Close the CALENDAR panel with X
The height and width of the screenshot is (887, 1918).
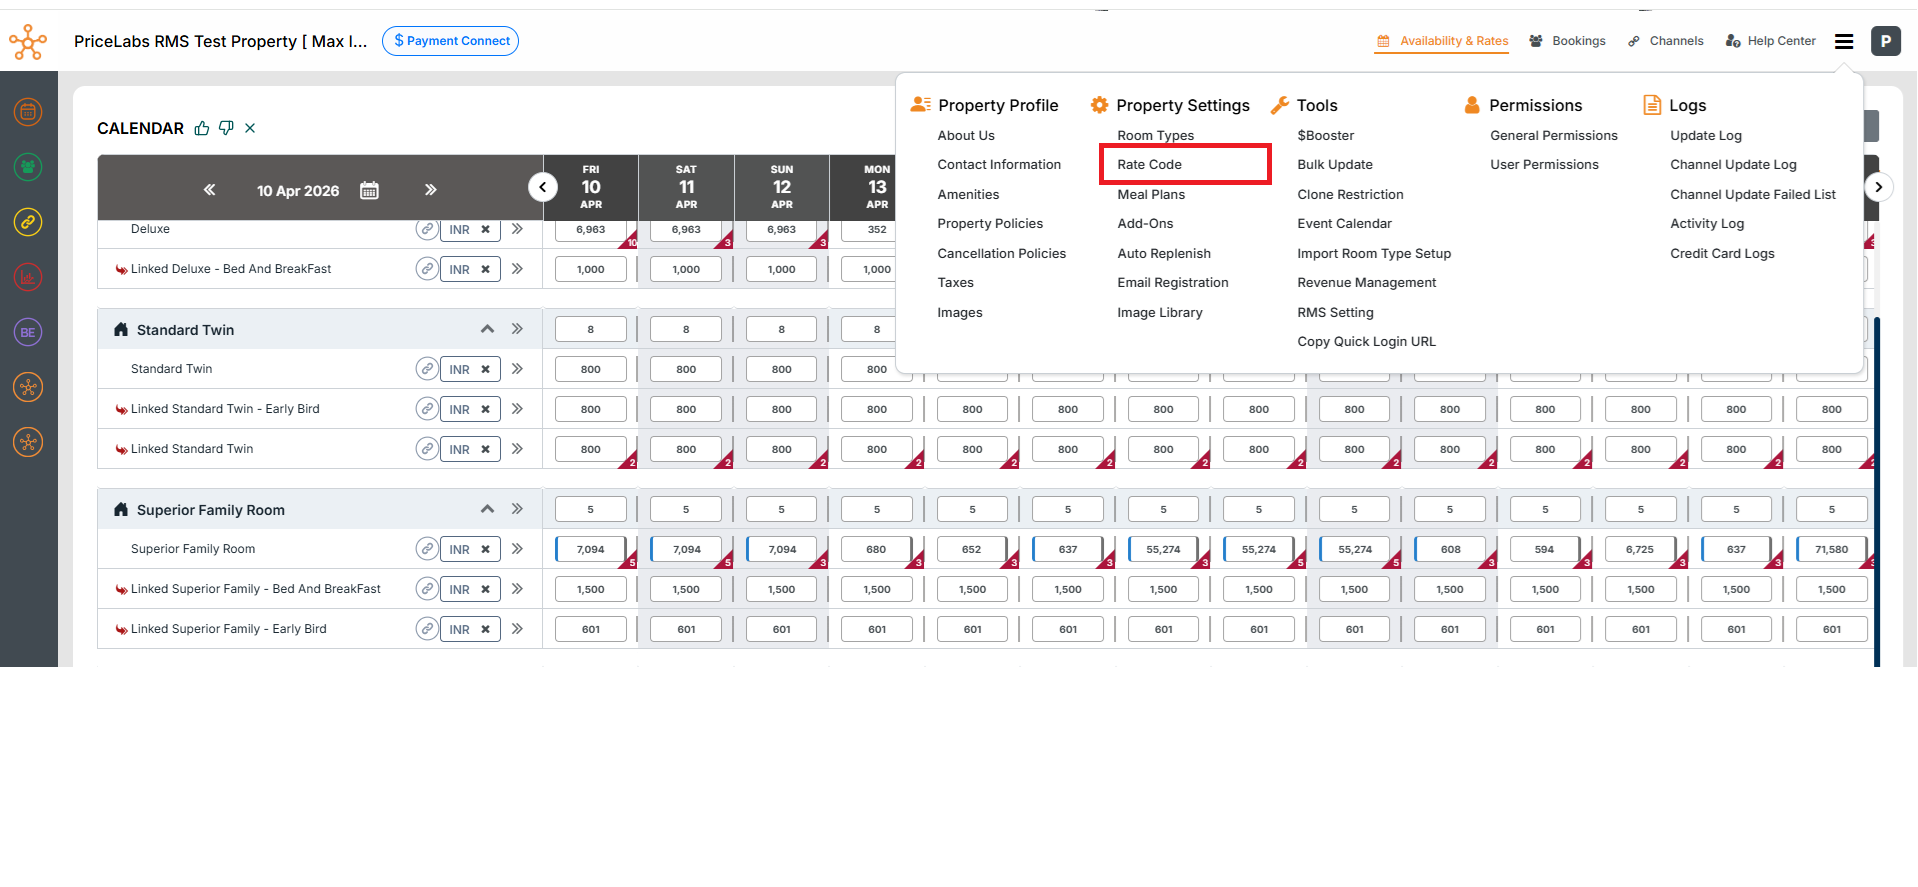pyautogui.click(x=250, y=128)
